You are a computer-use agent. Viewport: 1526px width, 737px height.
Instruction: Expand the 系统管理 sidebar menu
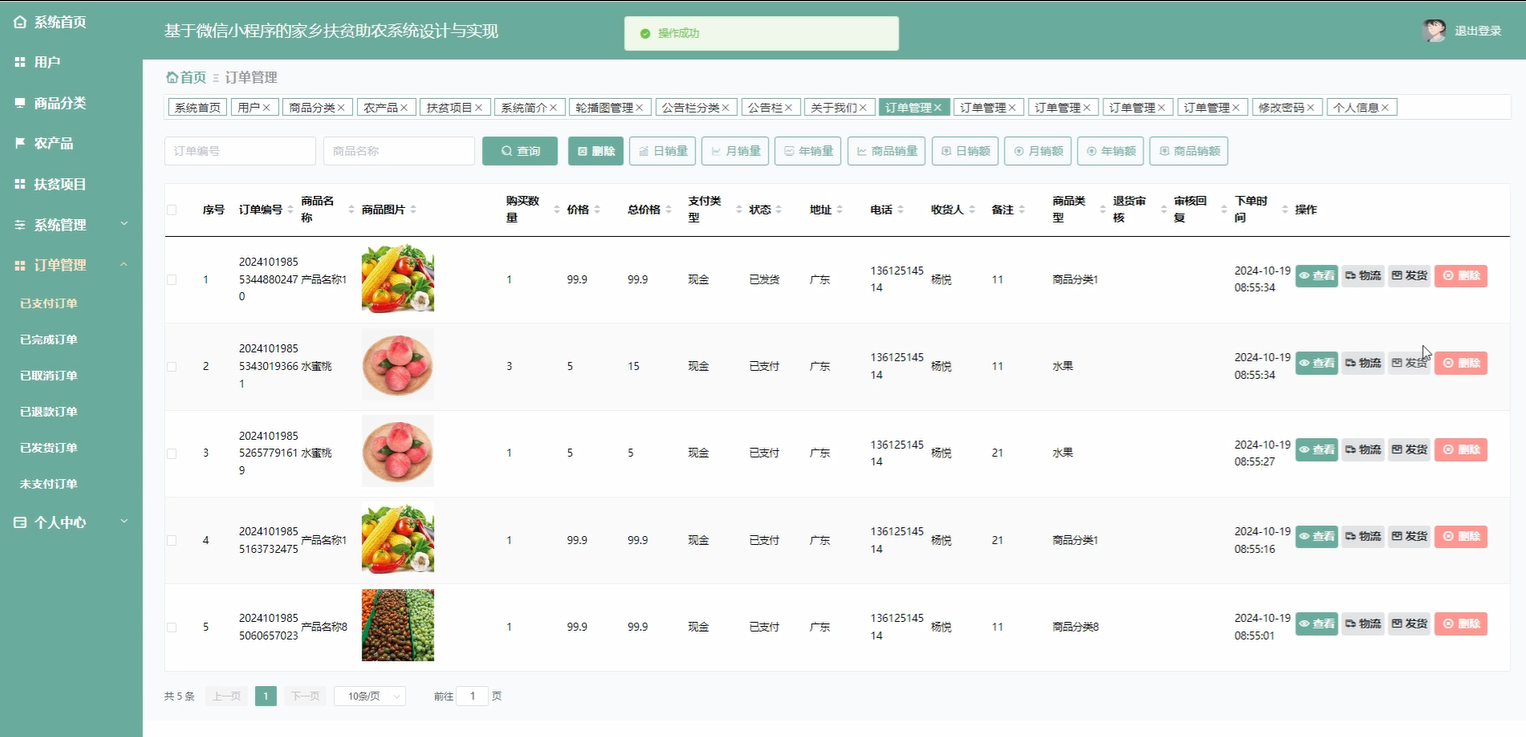(x=71, y=225)
